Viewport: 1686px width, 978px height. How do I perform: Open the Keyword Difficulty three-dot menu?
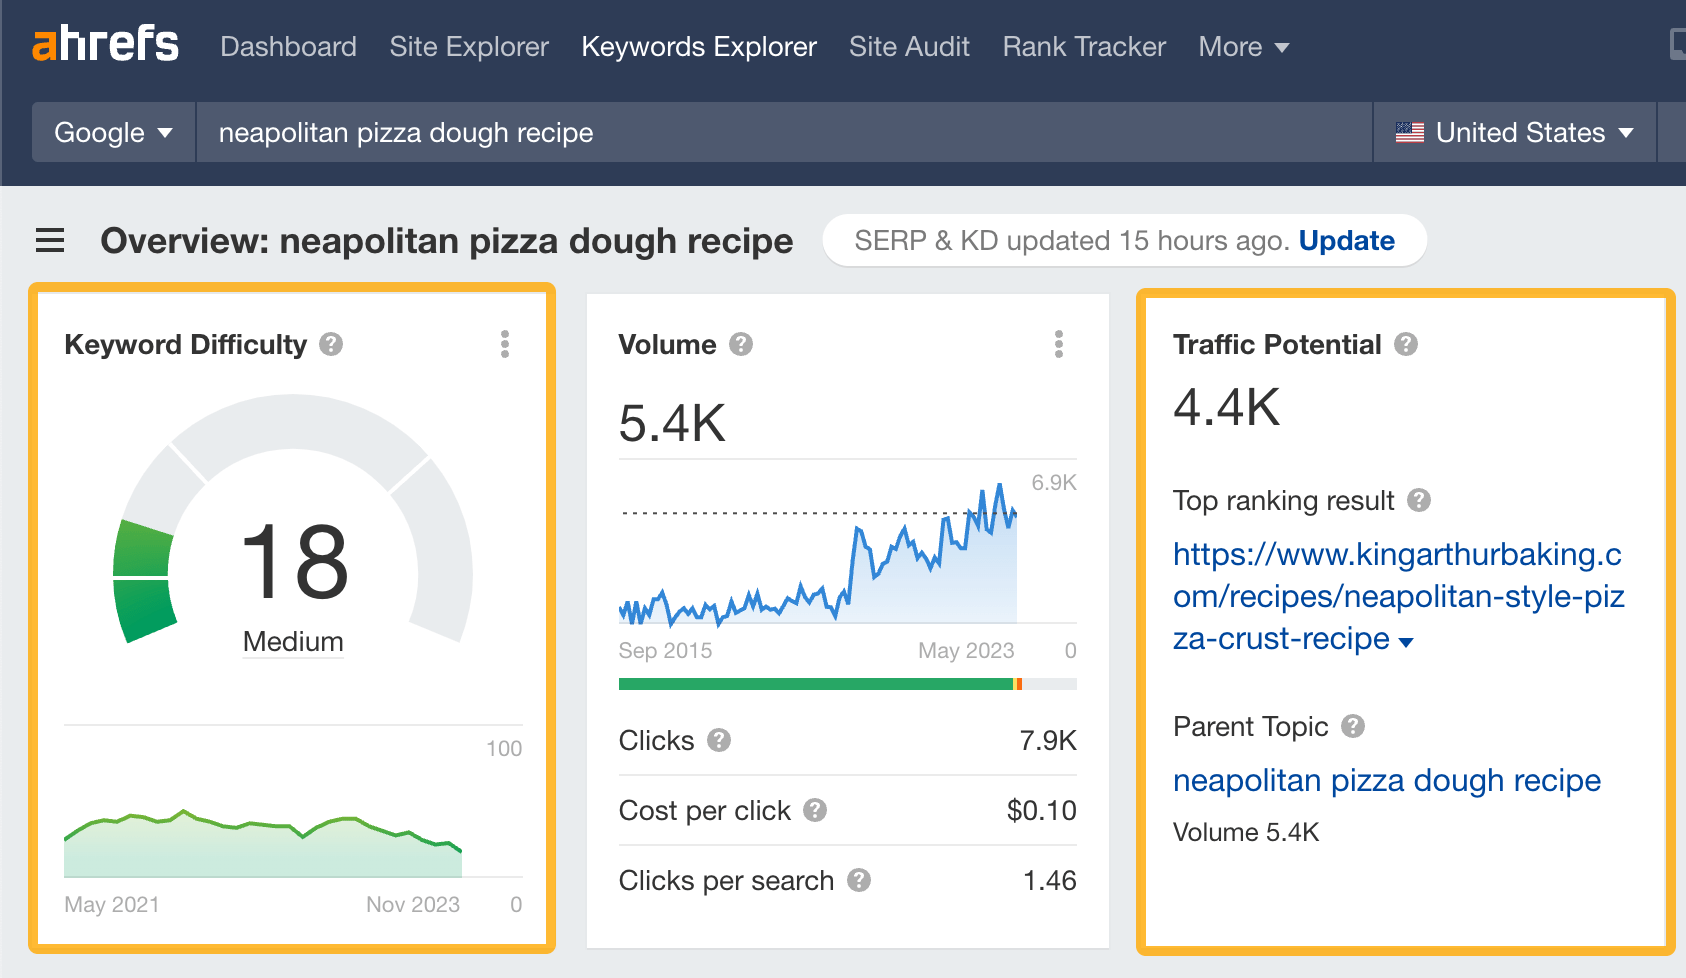click(505, 344)
